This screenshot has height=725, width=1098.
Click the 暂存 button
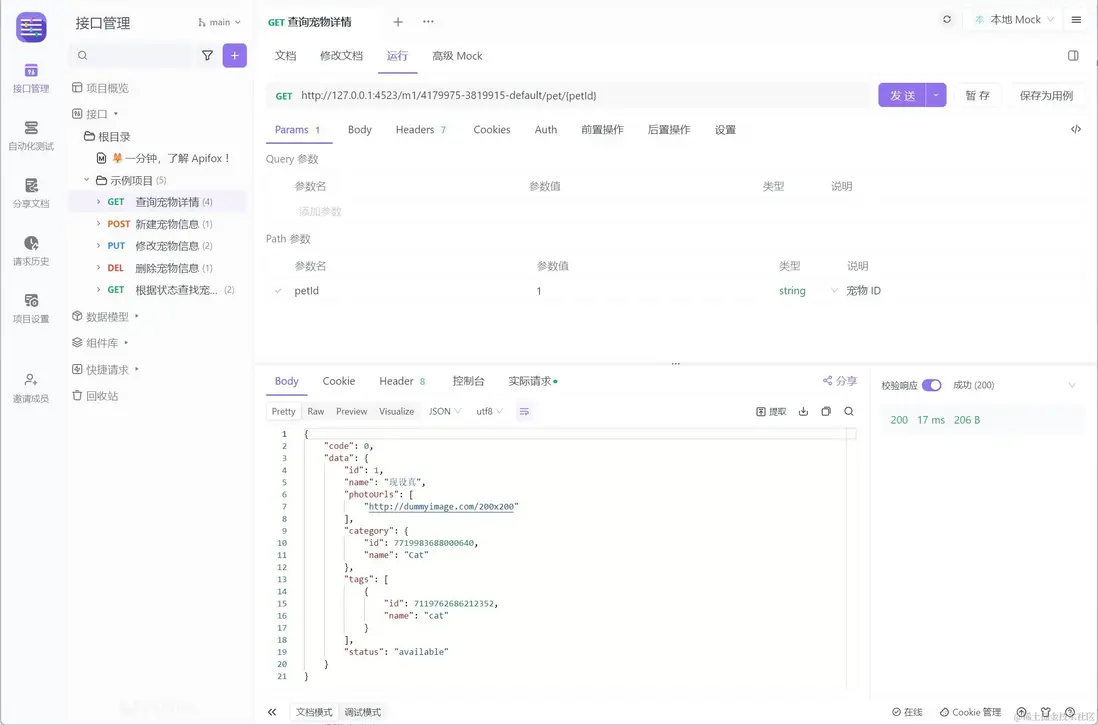point(978,95)
